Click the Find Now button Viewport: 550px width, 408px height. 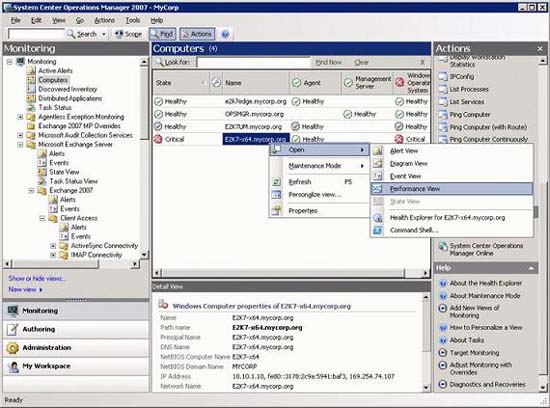coord(328,62)
